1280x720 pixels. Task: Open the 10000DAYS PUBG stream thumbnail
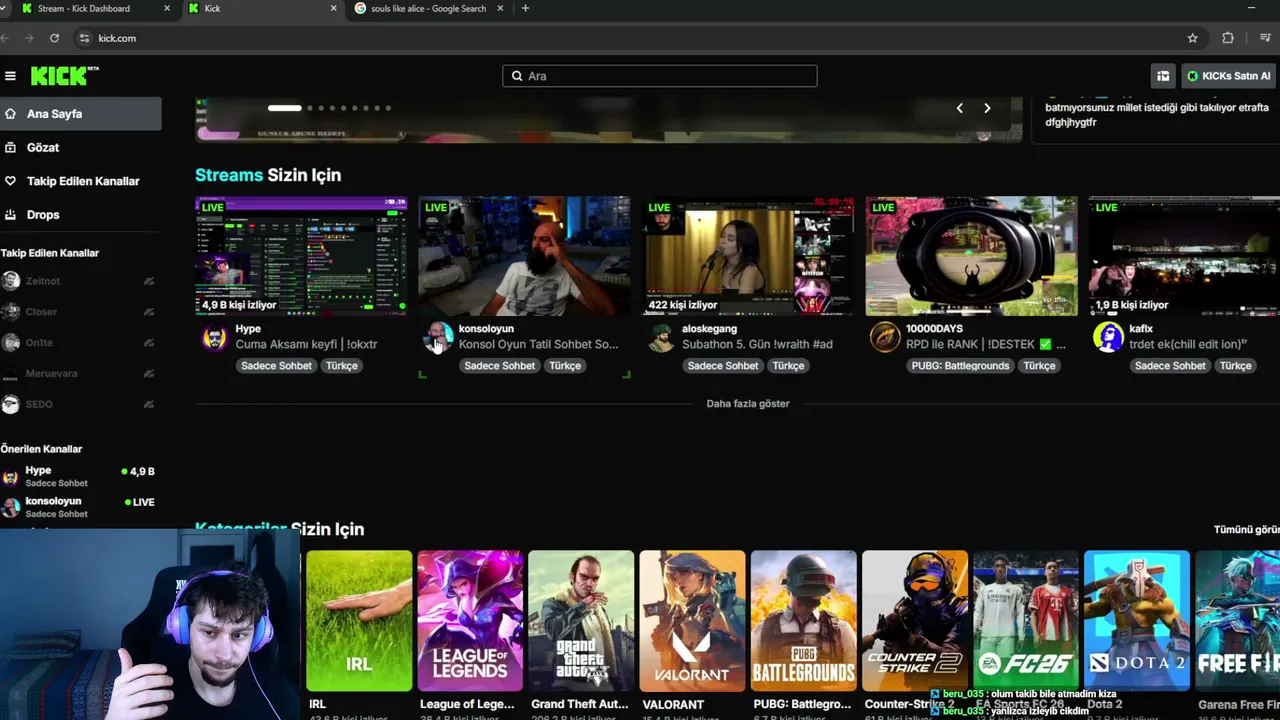point(971,256)
